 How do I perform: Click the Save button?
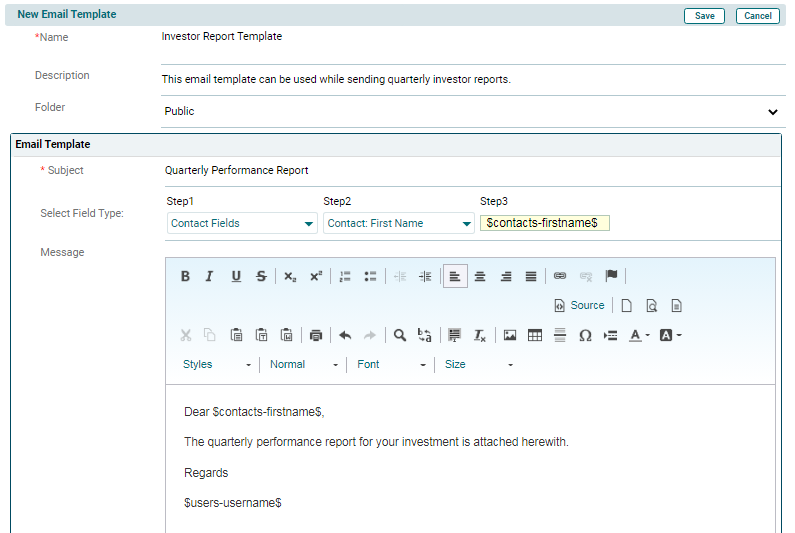(x=705, y=16)
